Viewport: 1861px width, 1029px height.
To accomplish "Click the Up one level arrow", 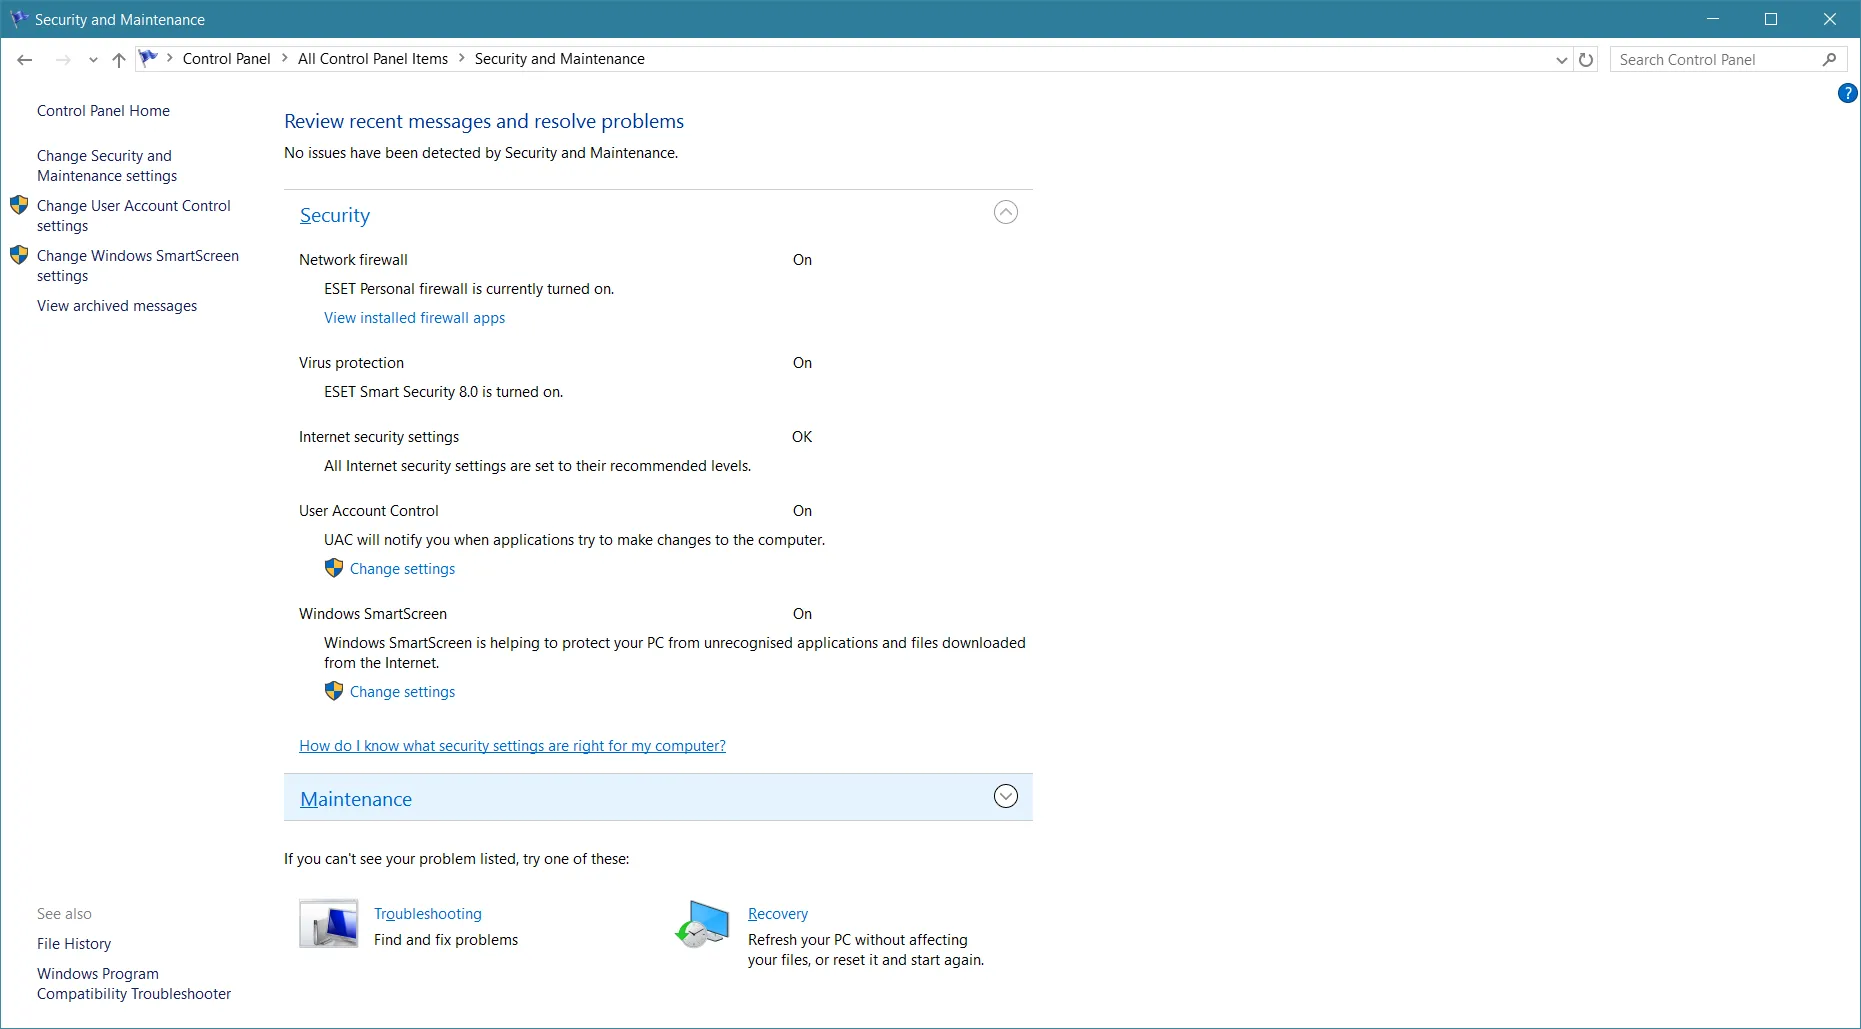I will coord(119,60).
